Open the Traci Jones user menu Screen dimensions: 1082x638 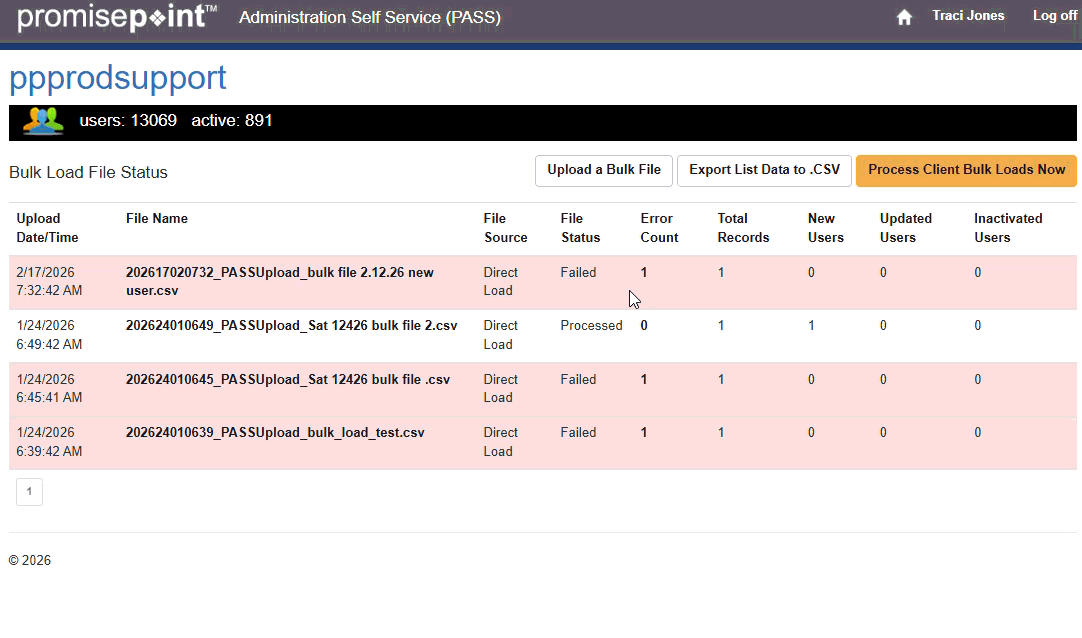click(x=967, y=16)
